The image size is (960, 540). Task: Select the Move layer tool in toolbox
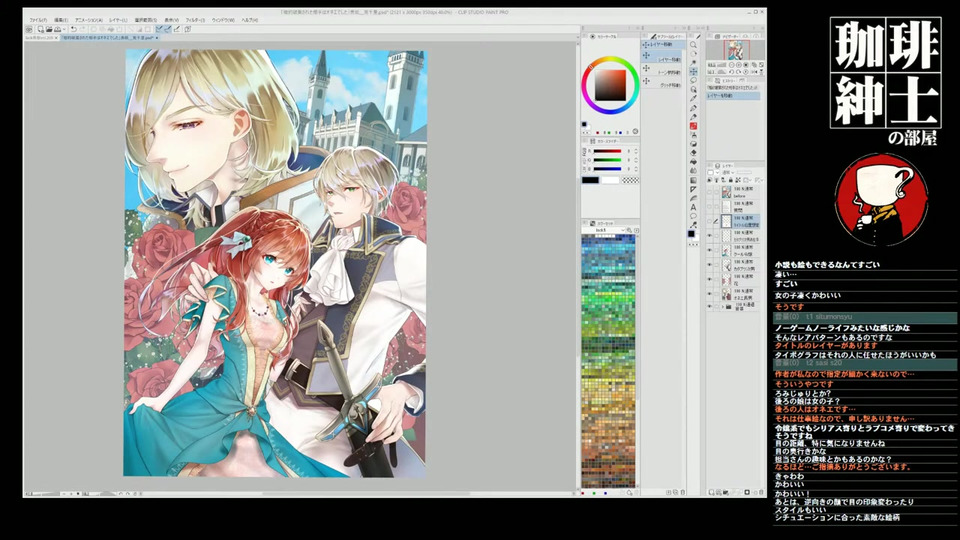pyautogui.click(x=694, y=72)
